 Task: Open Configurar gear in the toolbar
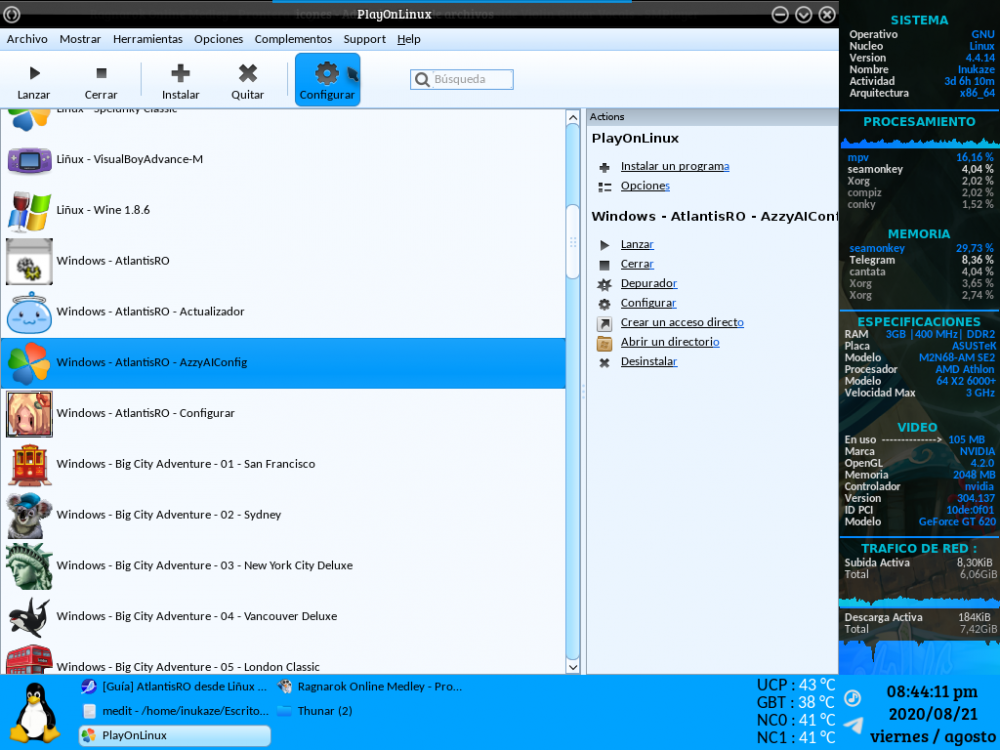click(326, 73)
